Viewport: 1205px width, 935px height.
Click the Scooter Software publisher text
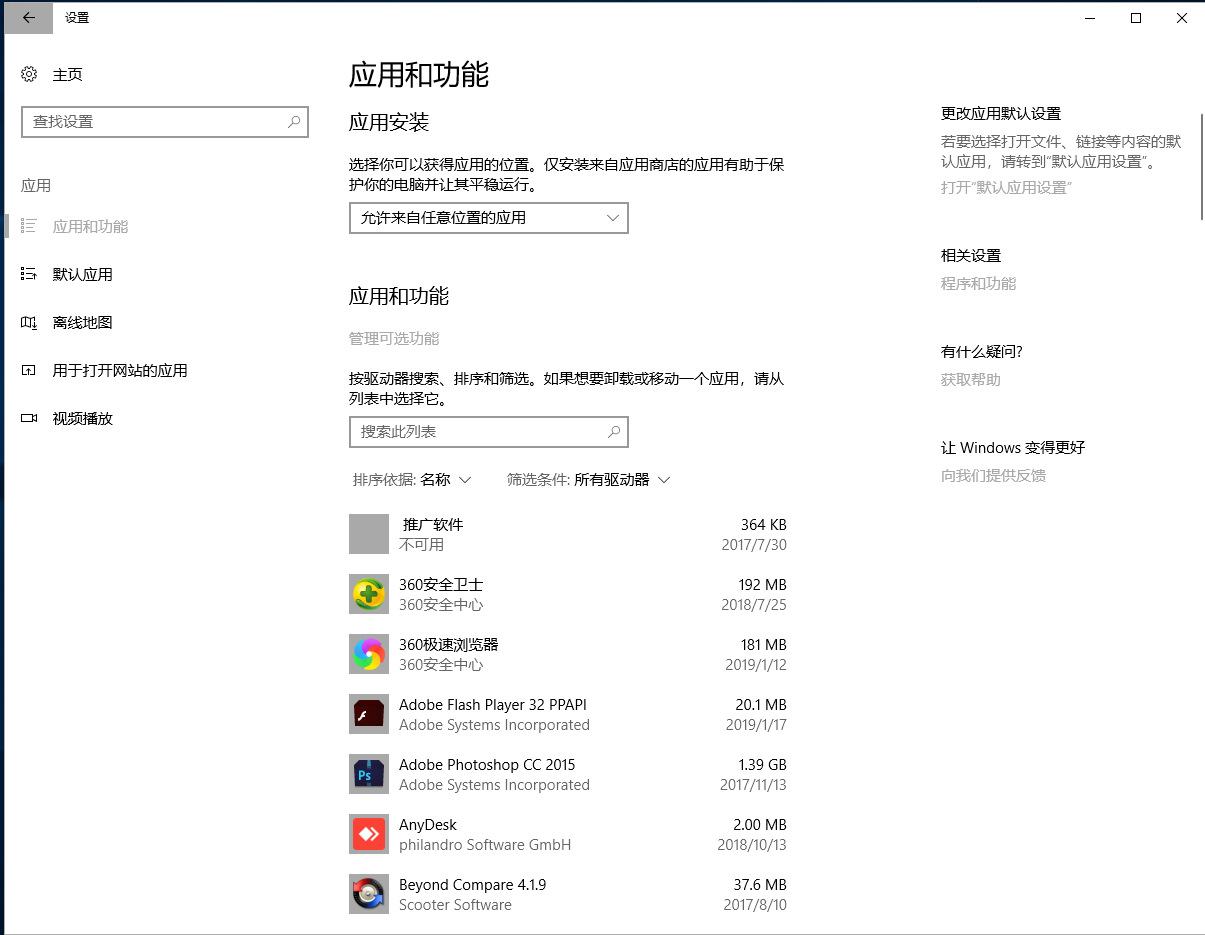tap(455, 904)
